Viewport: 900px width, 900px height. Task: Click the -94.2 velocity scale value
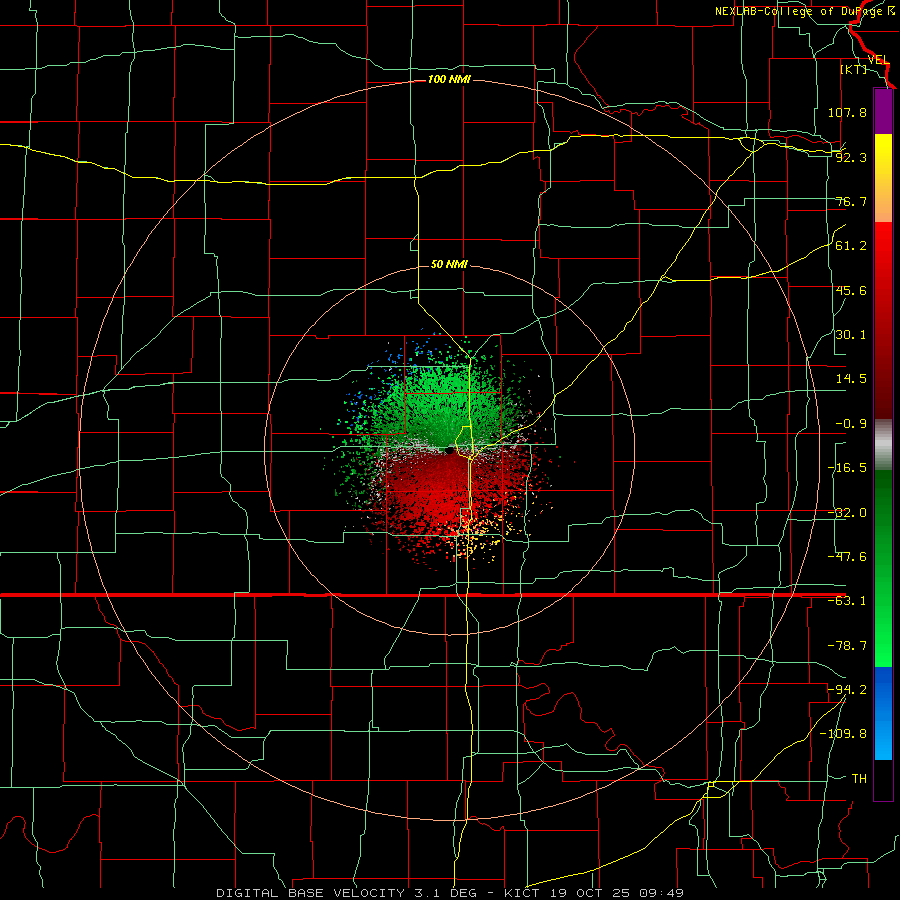pyautogui.click(x=847, y=689)
